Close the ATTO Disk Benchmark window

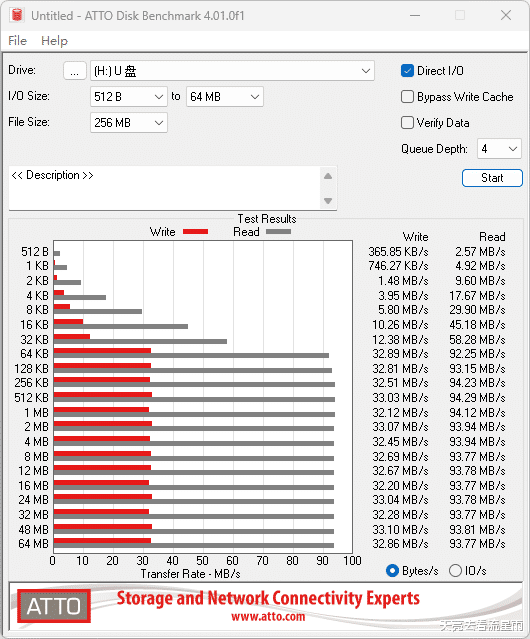(506, 15)
